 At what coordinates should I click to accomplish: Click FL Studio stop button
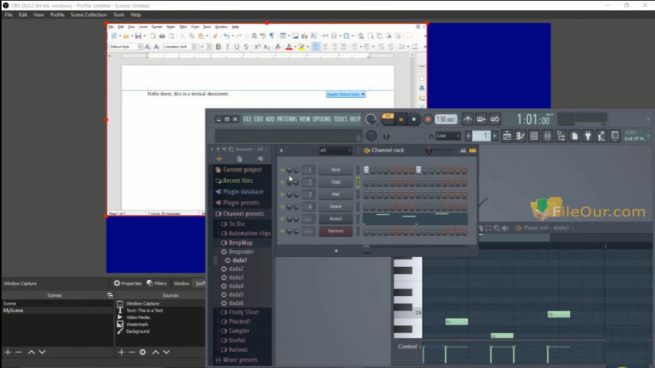(414, 119)
